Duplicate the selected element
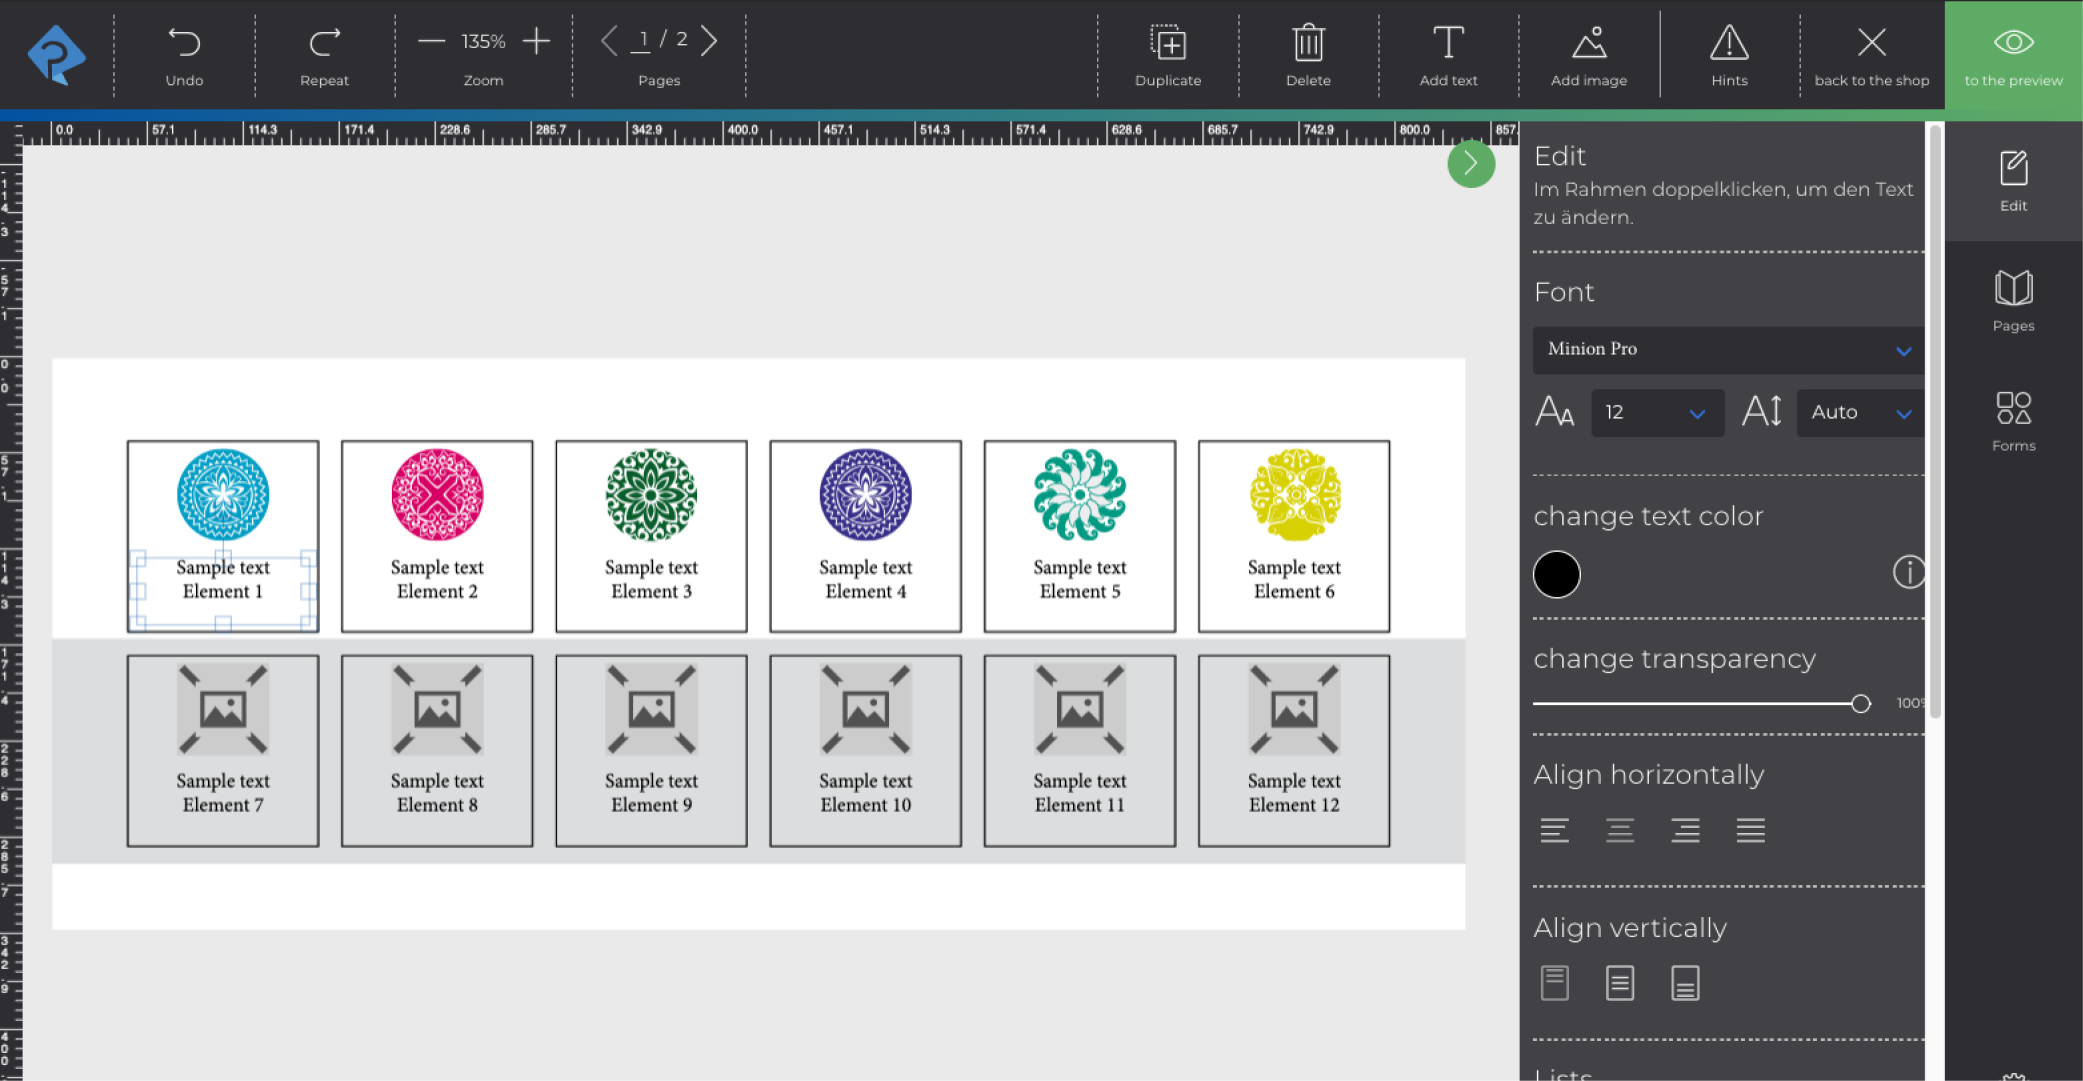The width and height of the screenshot is (2083, 1081). point(1167,44)
